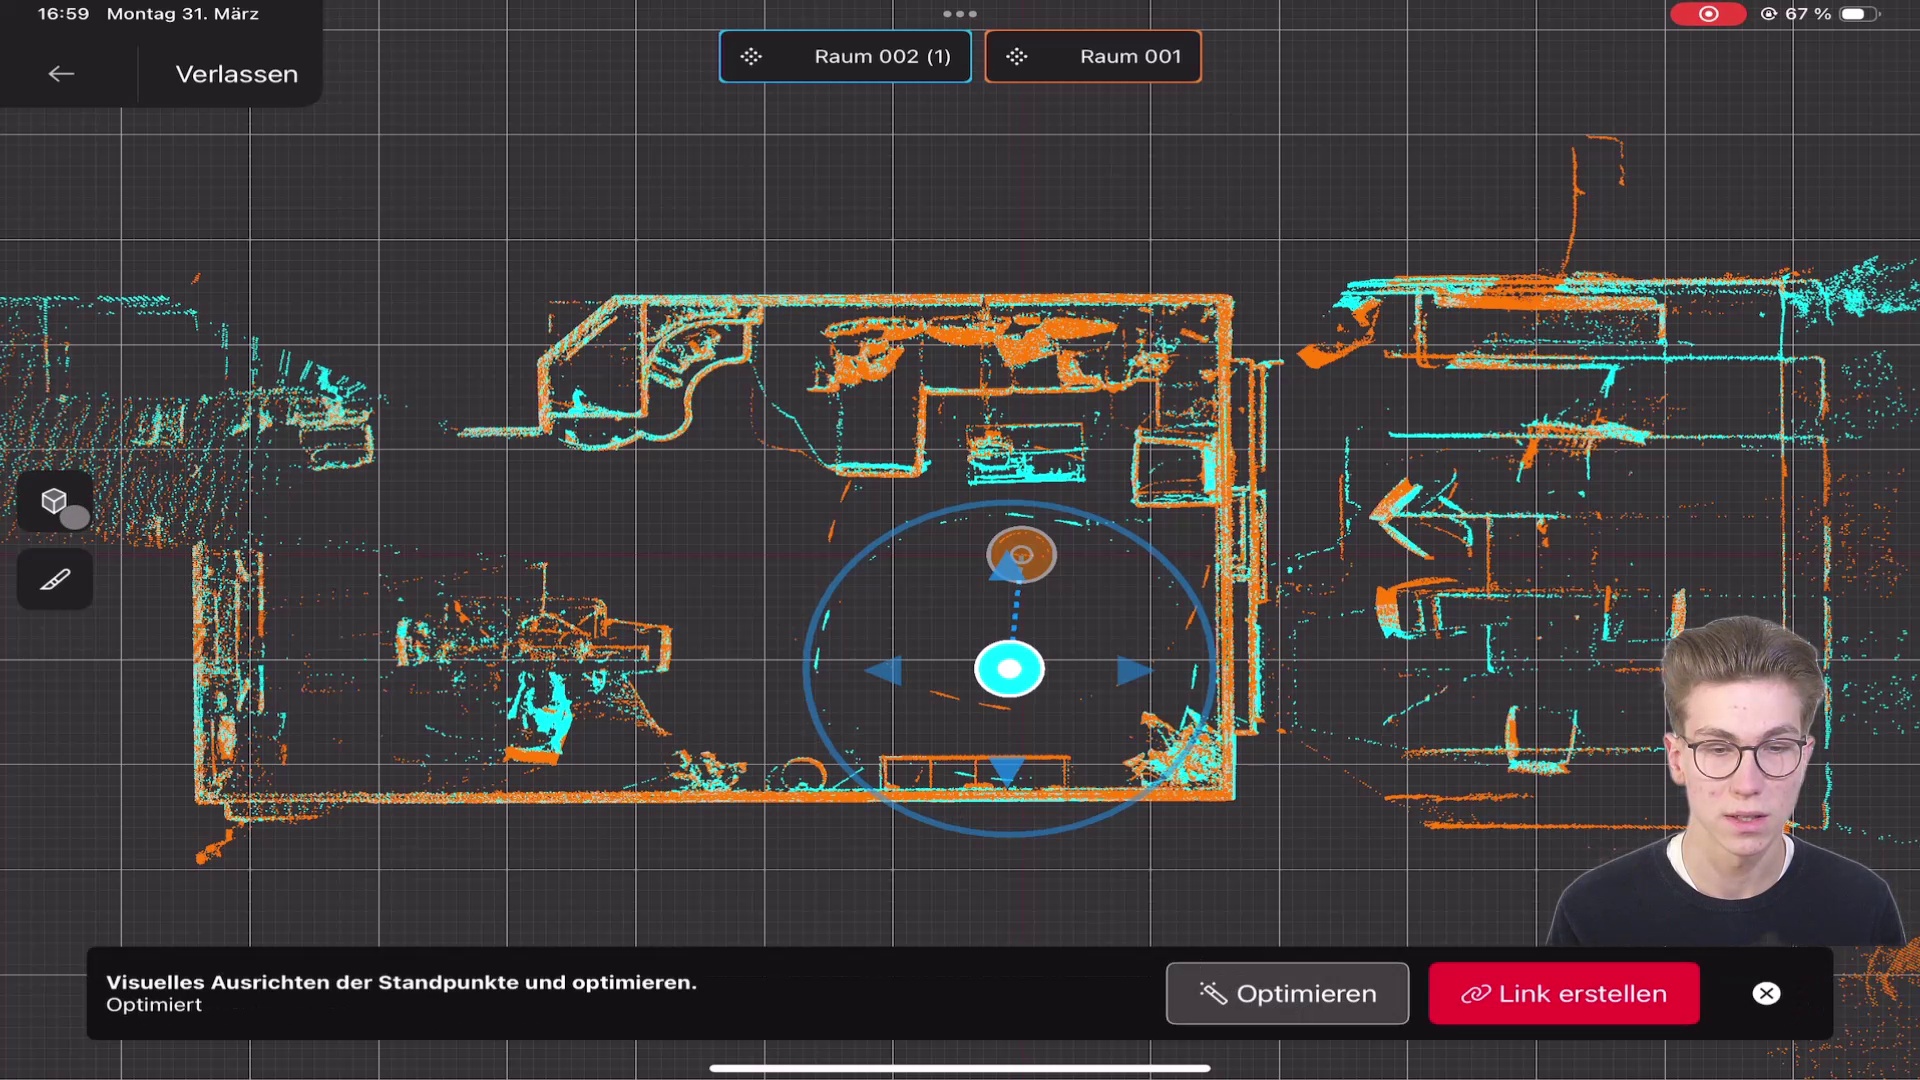The height and width of the screenshot is (1080, 1920).
Task: Tap the orange scan position marker
Action: tap(1021, 554)
